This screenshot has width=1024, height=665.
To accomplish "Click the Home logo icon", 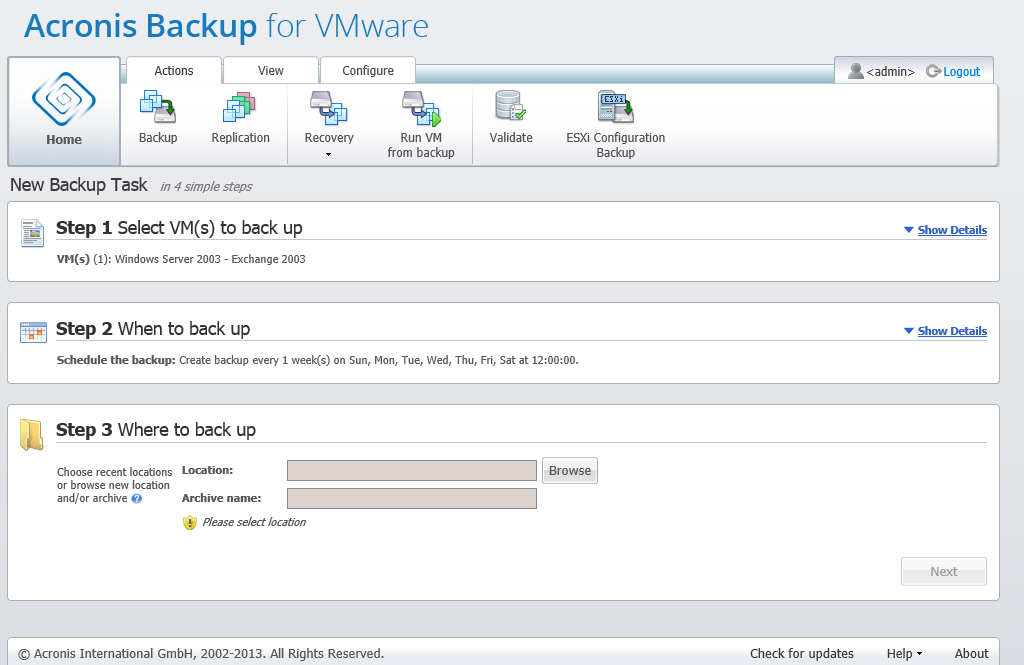I will click(64, 100).
